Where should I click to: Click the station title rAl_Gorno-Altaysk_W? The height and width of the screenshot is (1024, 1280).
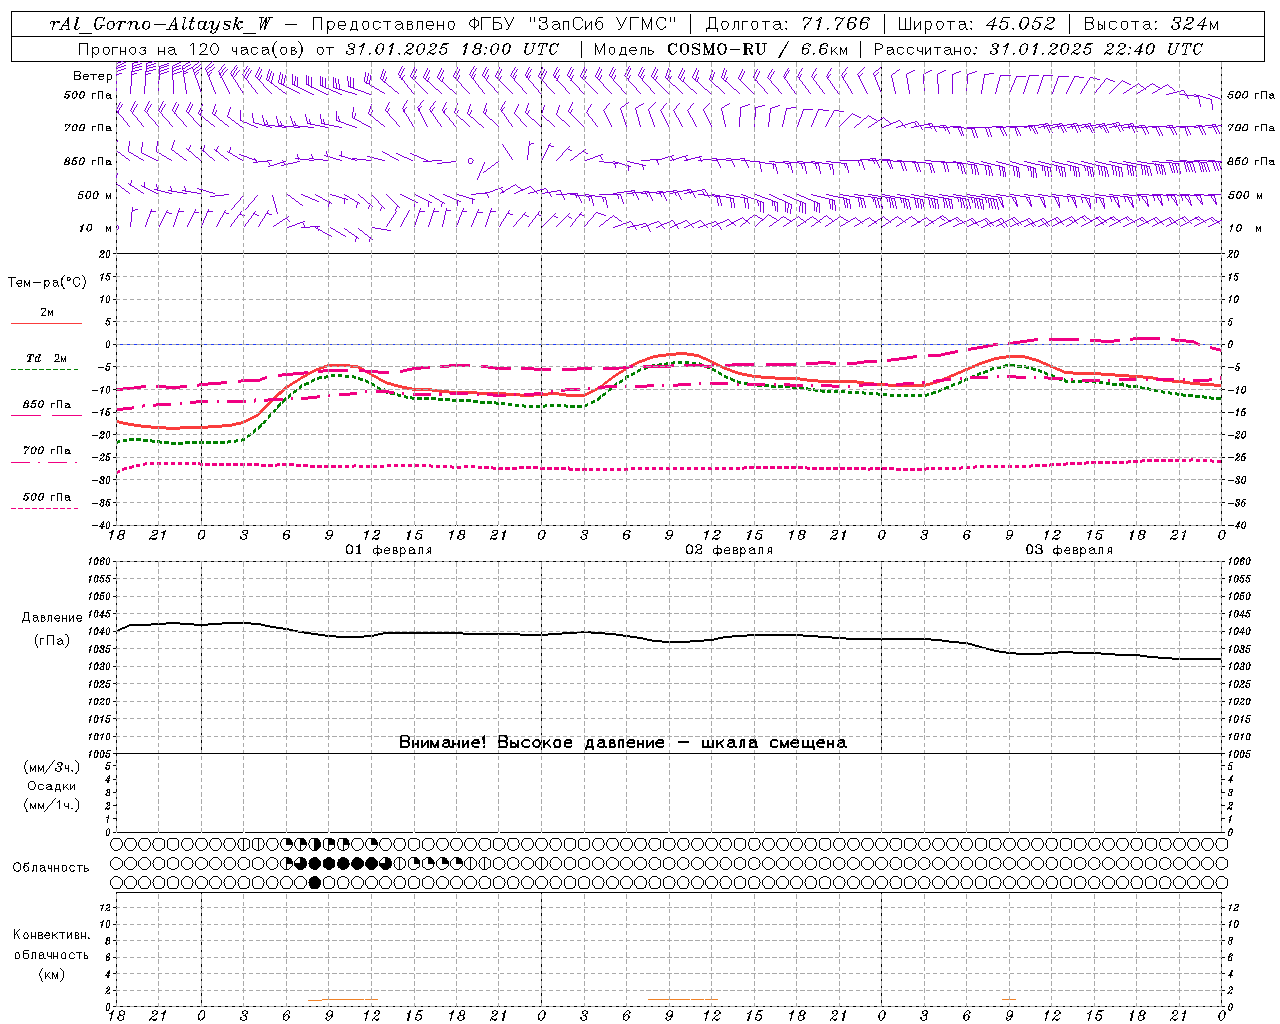click(161, 25)
